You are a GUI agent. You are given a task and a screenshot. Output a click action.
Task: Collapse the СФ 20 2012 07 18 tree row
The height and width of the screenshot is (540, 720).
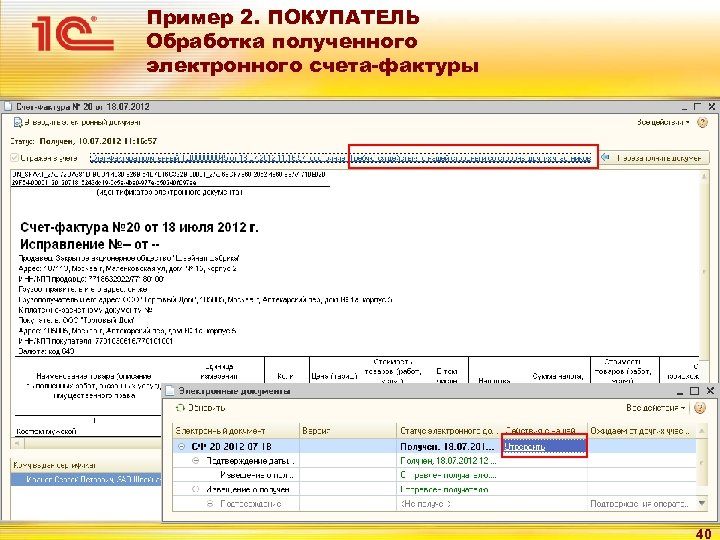click(181, 446)
